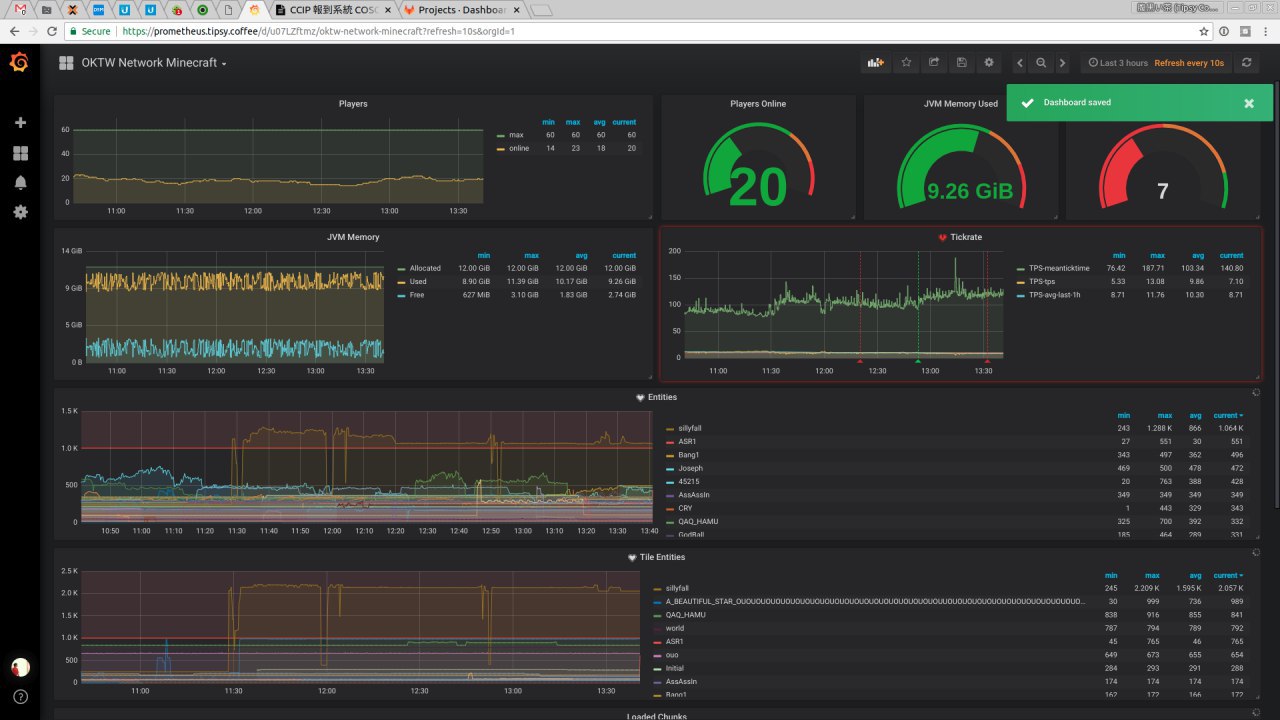This screenshot has height=720, width=1280.
Task: Click the Players Online gauge showing 20
Action: [x=758, y=166]
